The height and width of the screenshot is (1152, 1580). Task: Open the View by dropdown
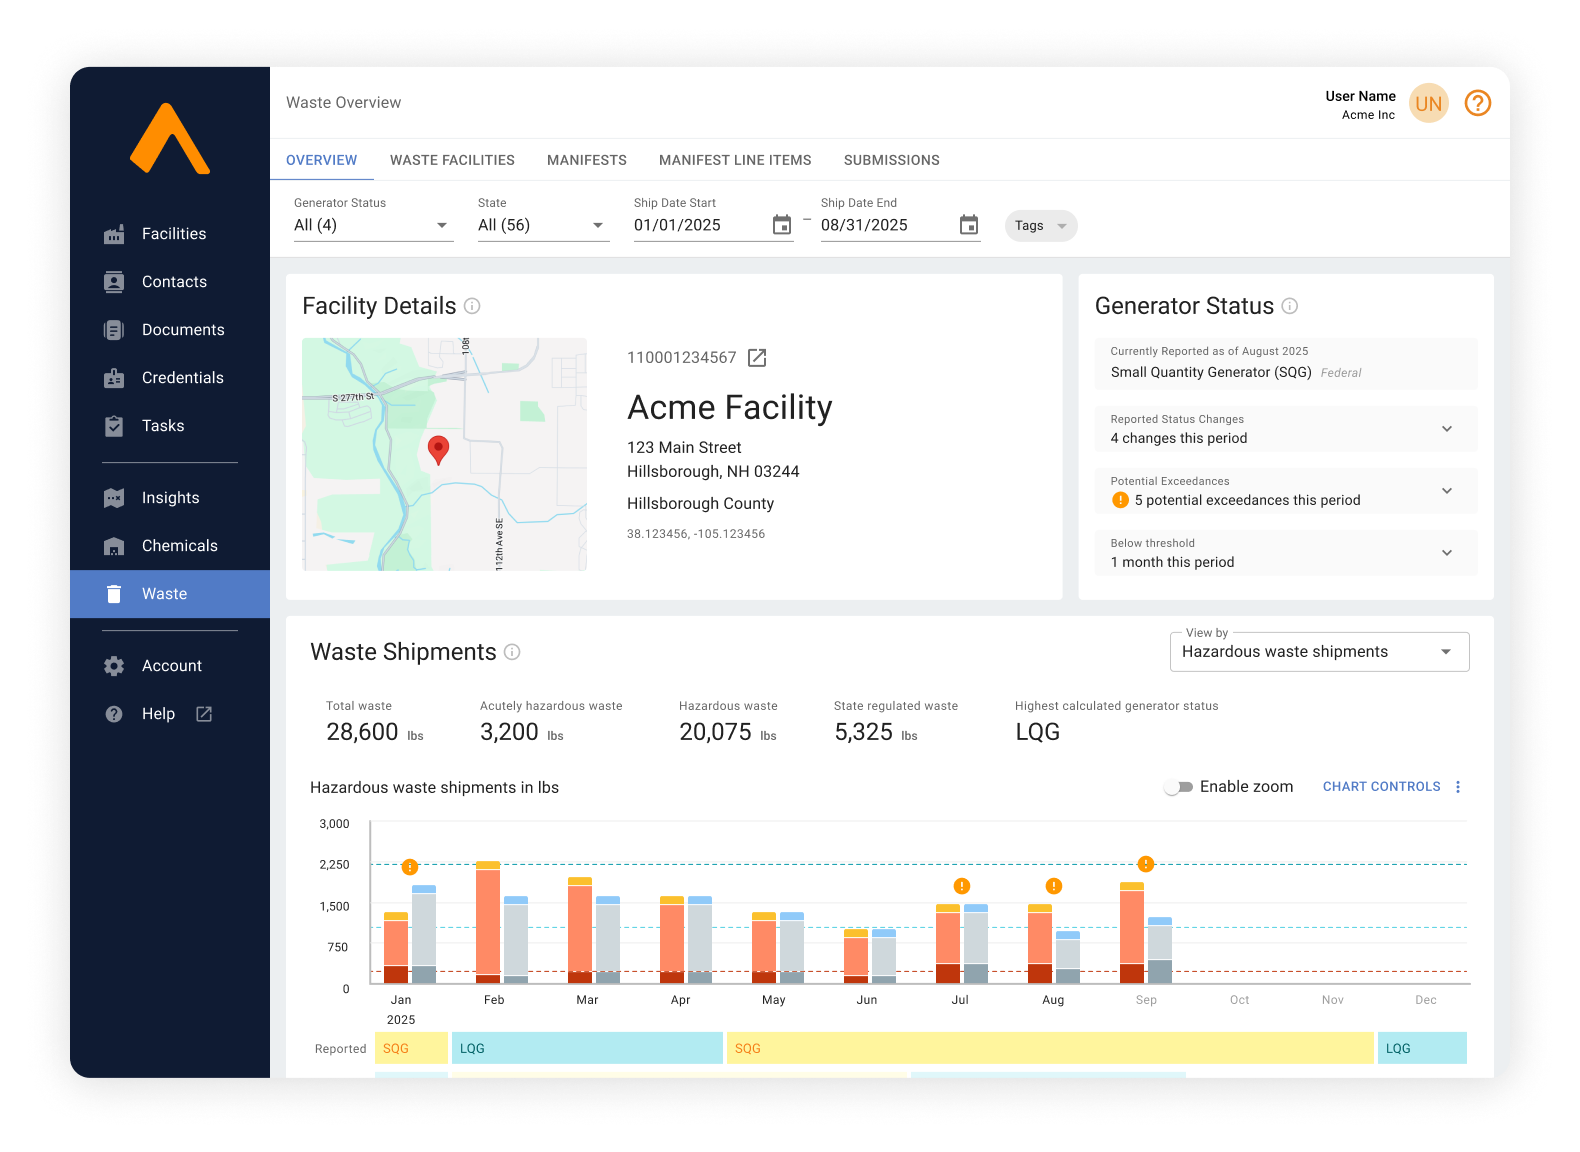(1318, 652)
